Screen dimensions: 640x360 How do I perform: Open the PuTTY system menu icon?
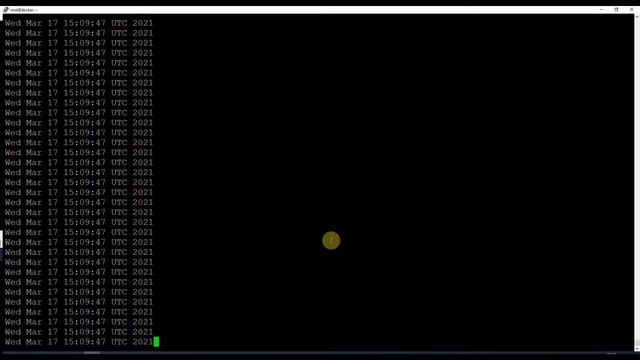pos(6,9)
